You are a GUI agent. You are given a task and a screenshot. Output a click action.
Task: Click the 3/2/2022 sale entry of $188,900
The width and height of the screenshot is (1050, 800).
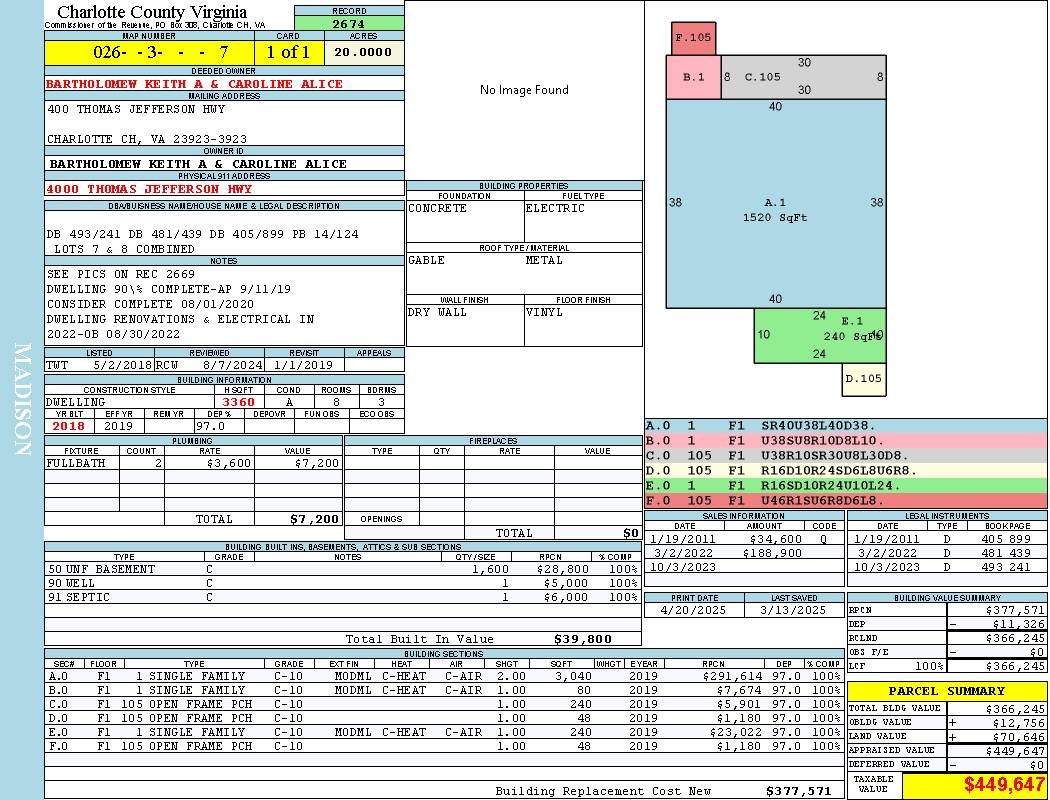[x=744, y=554]
